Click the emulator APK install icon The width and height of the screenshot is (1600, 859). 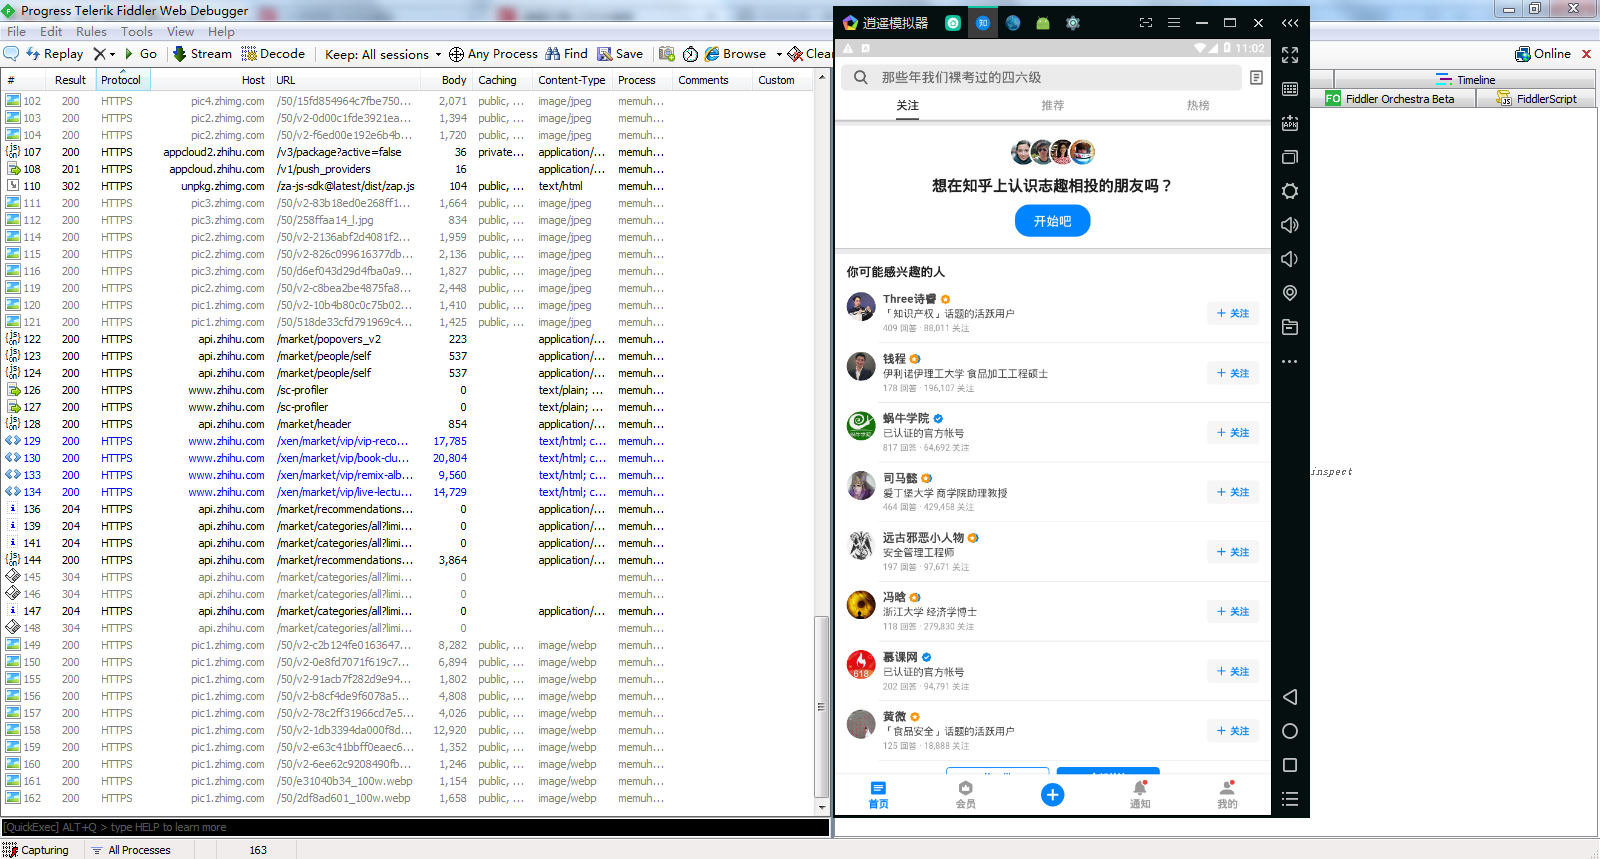pos(1290,123)
